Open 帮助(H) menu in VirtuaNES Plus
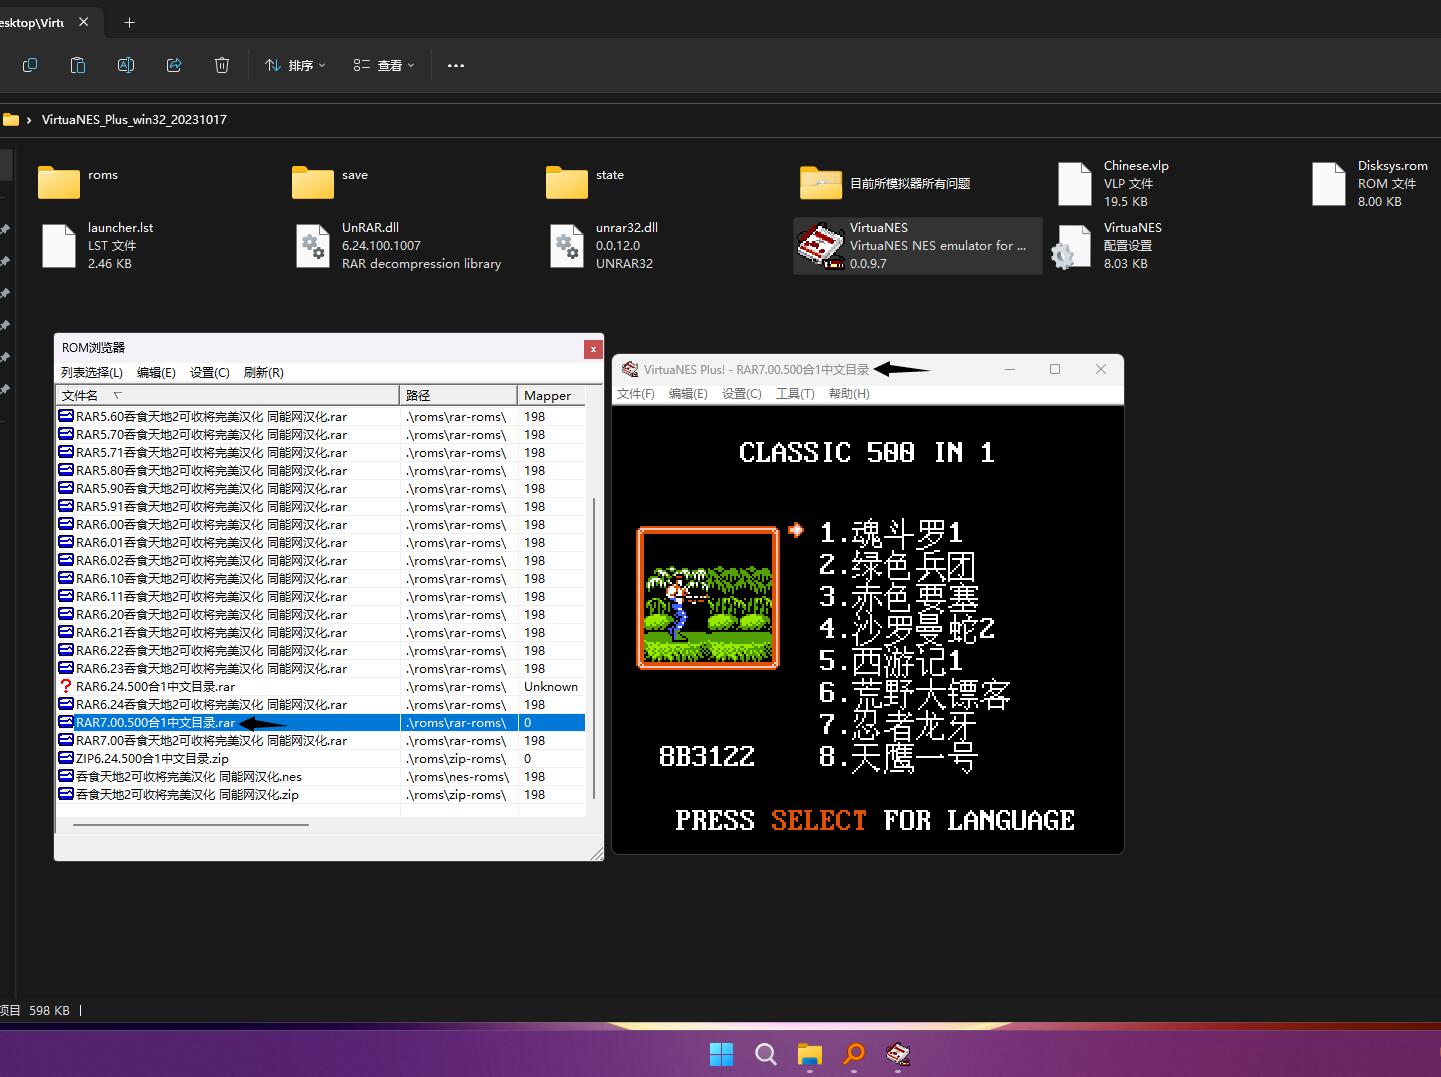 (849, 394)
